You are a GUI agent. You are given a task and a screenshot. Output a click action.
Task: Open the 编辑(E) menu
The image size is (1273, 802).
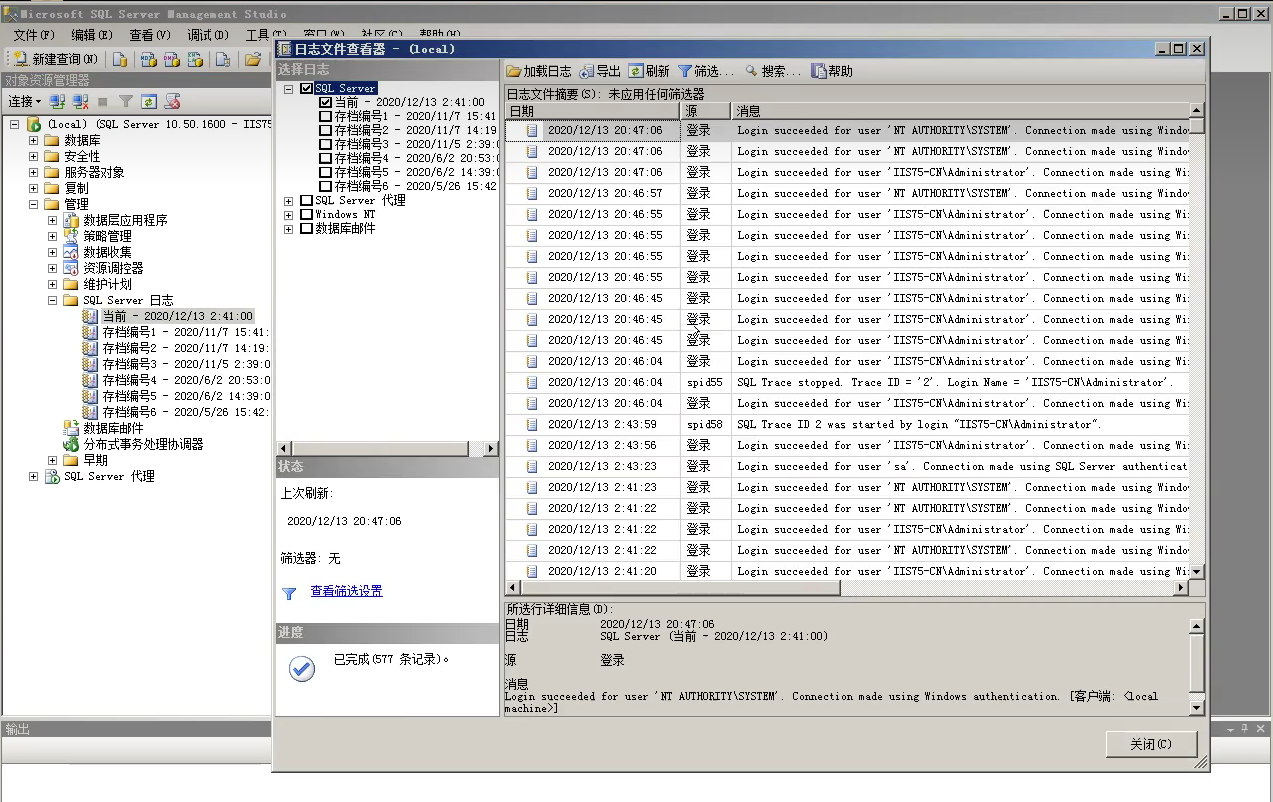pyautogui.click(x=91, y=35)
